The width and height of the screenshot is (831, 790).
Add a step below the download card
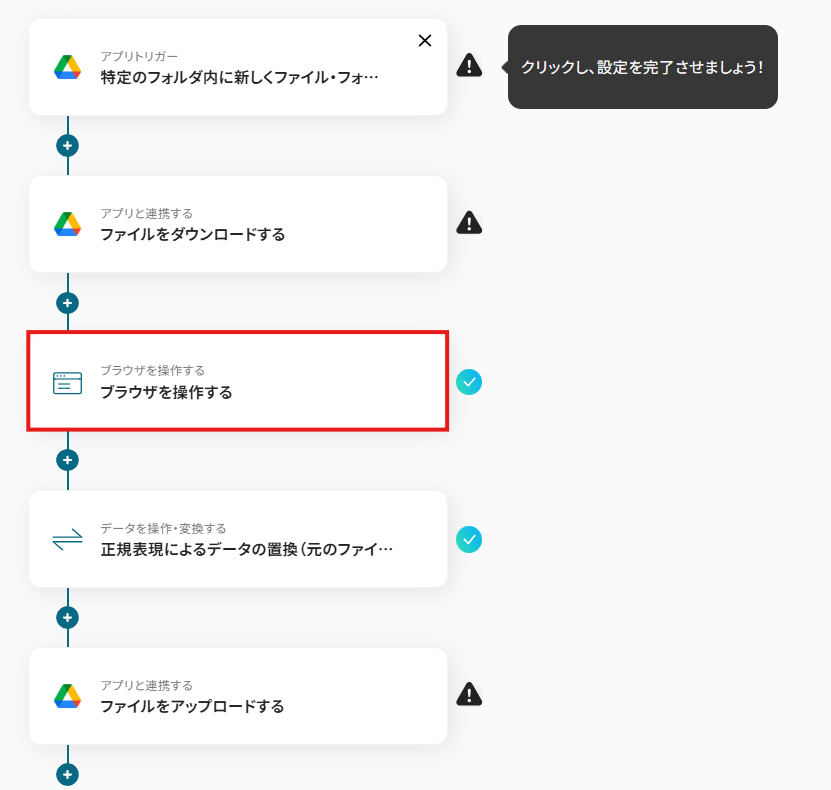(x=67, y=303)
